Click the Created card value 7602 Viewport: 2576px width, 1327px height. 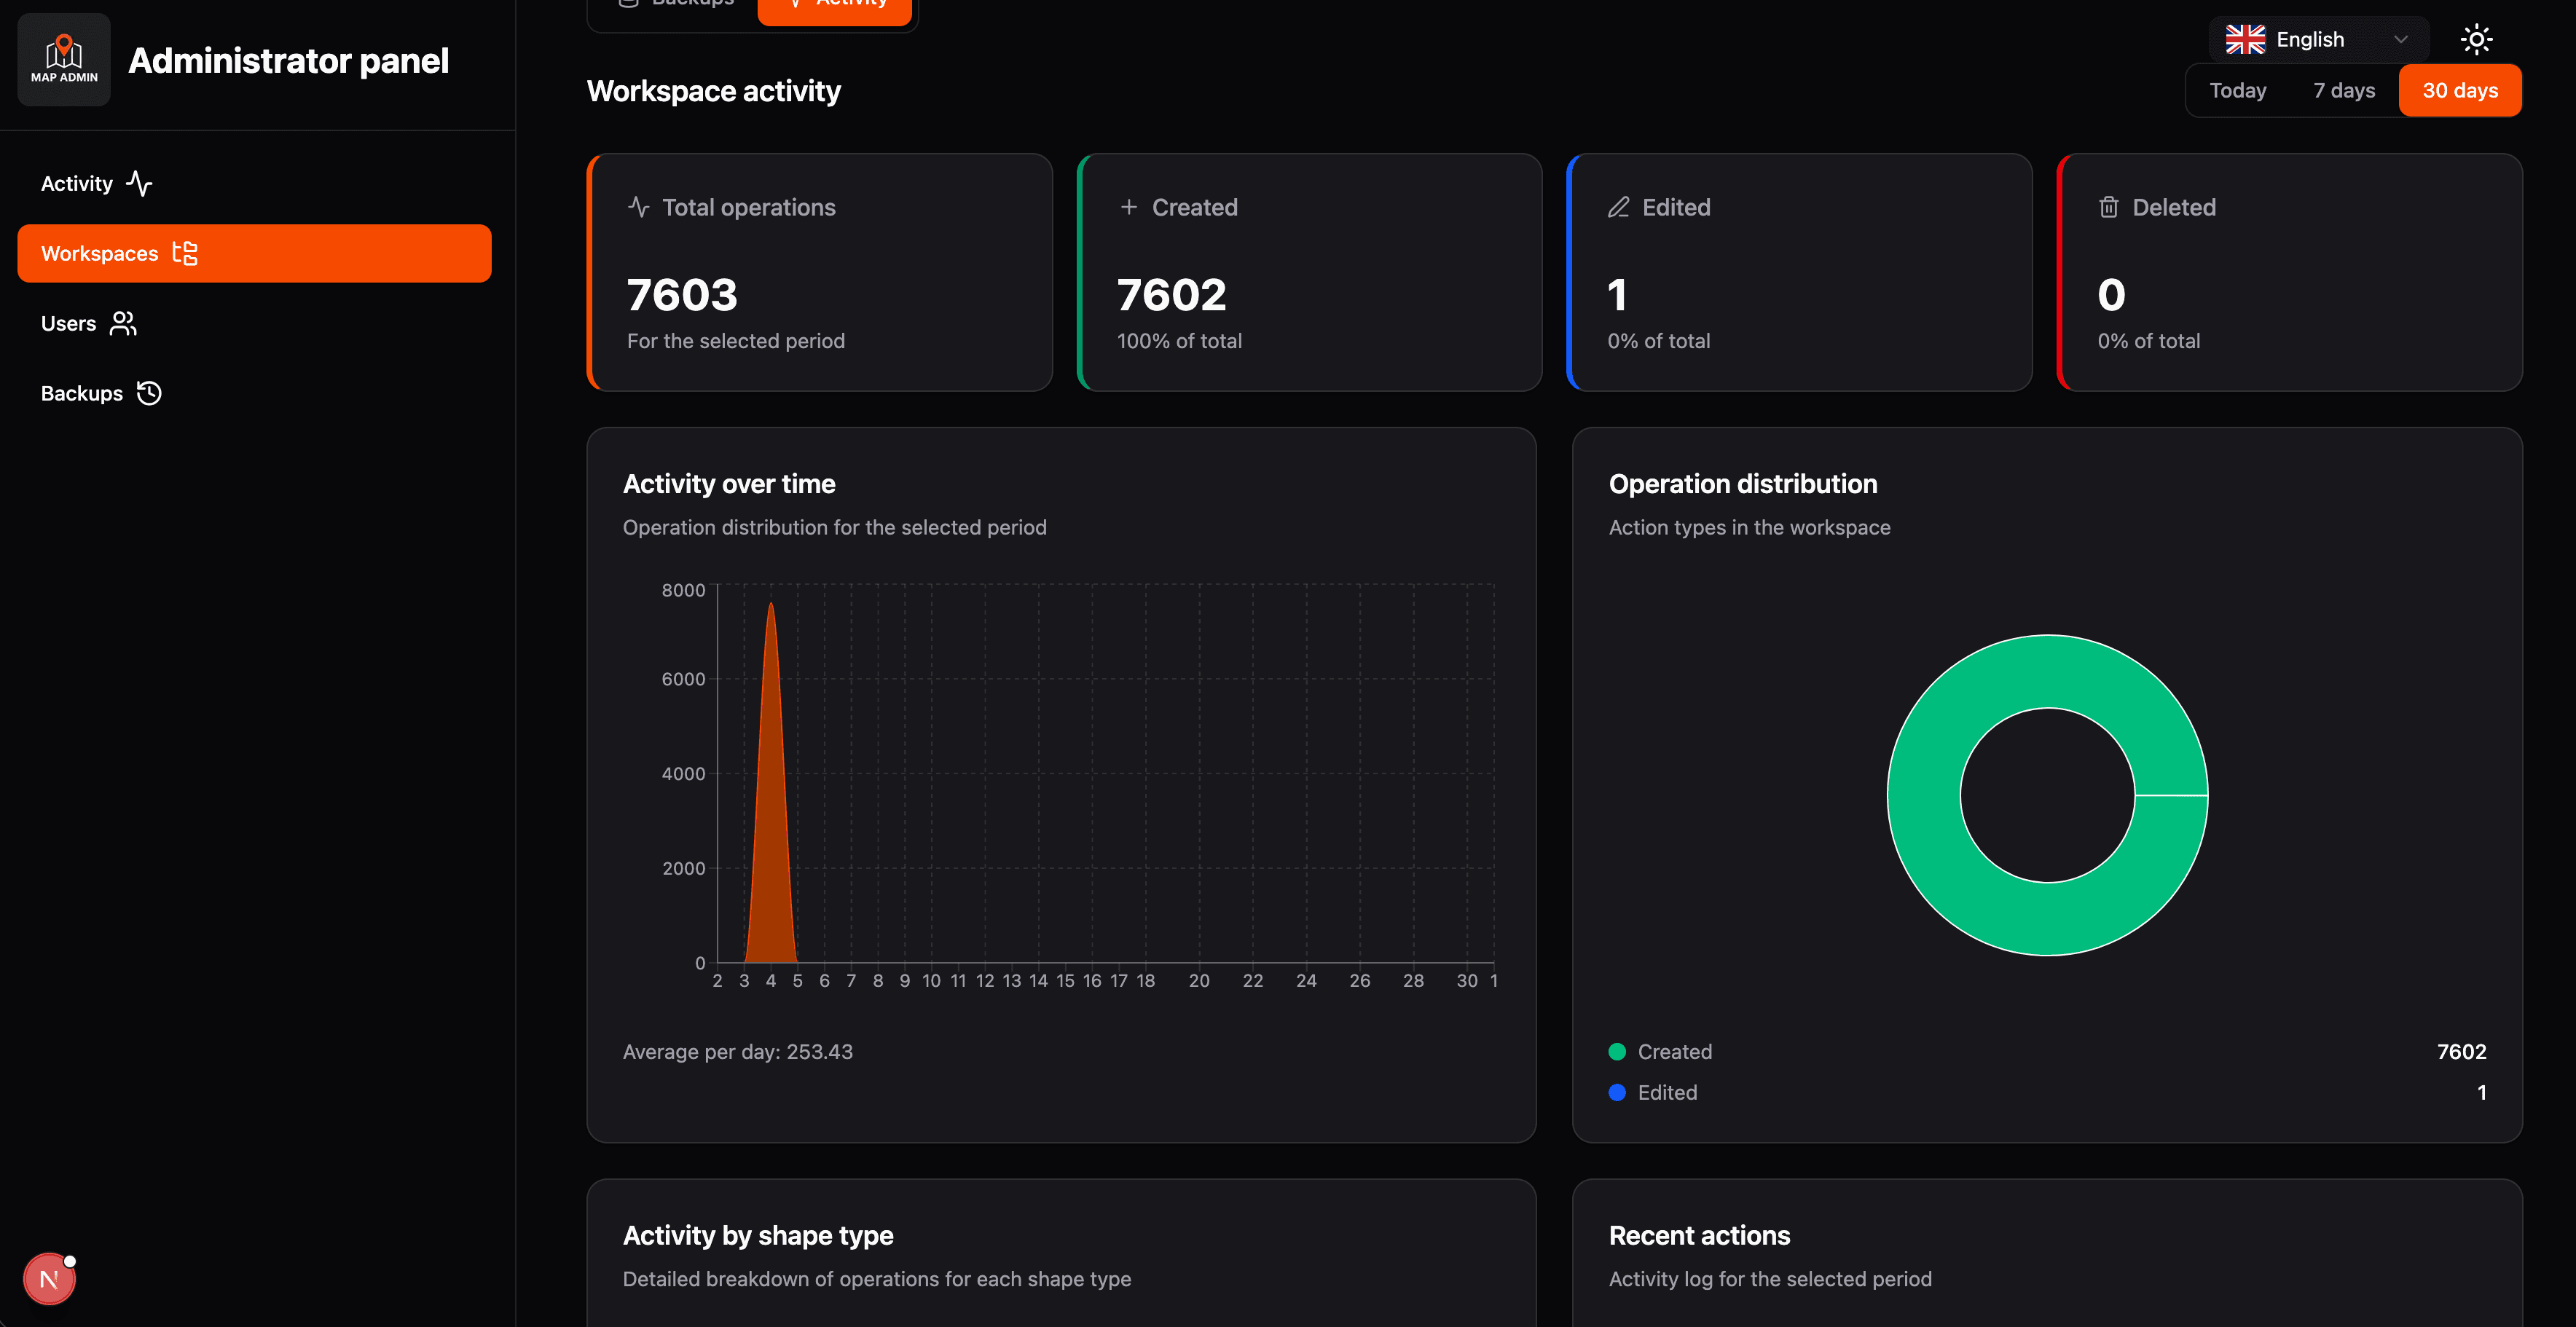1171,294
